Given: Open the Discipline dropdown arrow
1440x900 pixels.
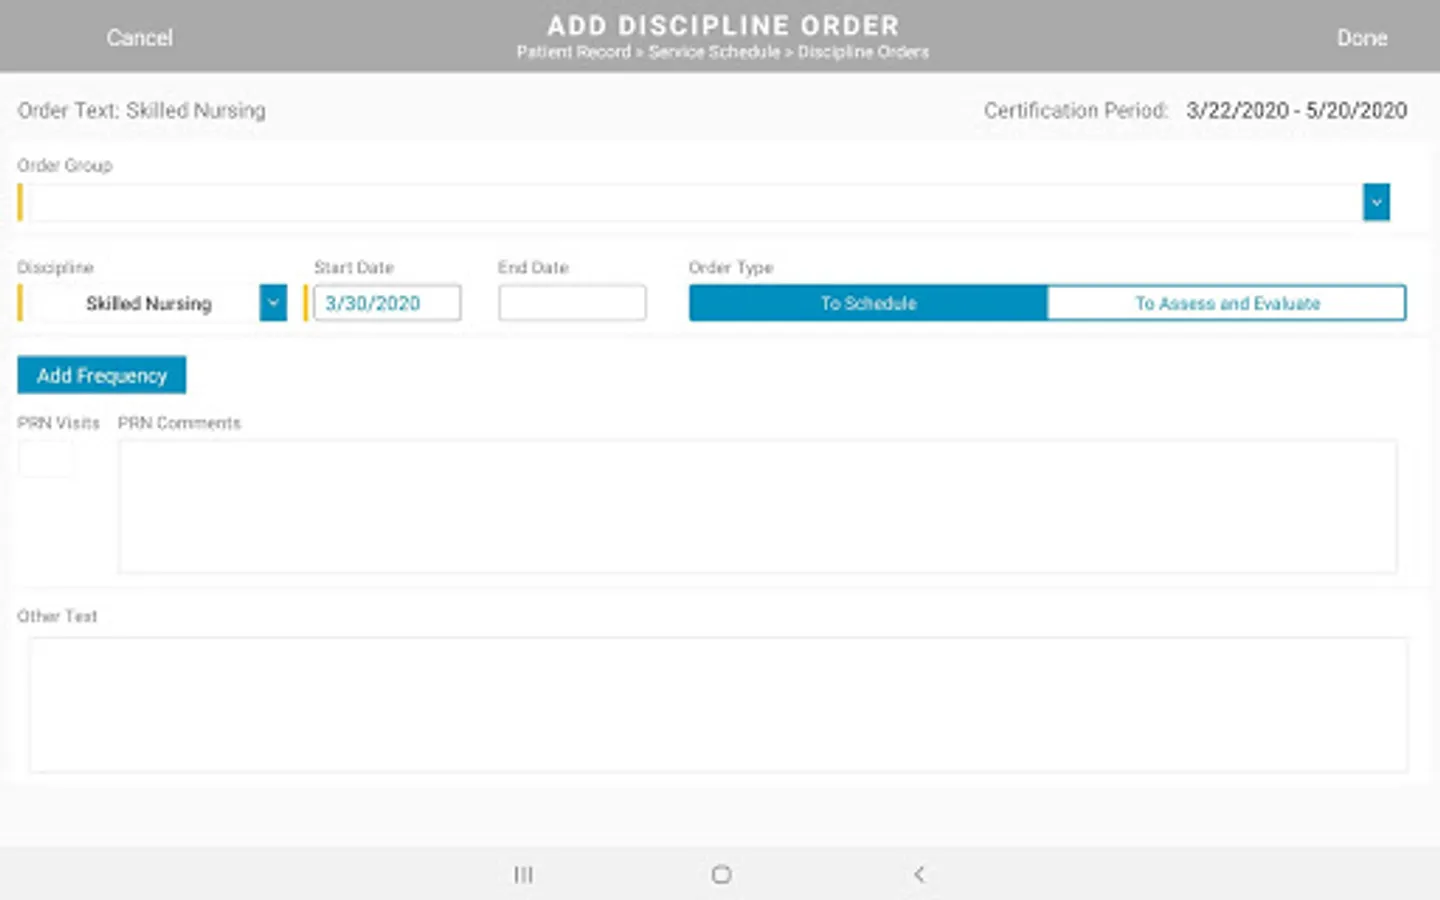Looking at the screenshot, I should tap(273, 303).
